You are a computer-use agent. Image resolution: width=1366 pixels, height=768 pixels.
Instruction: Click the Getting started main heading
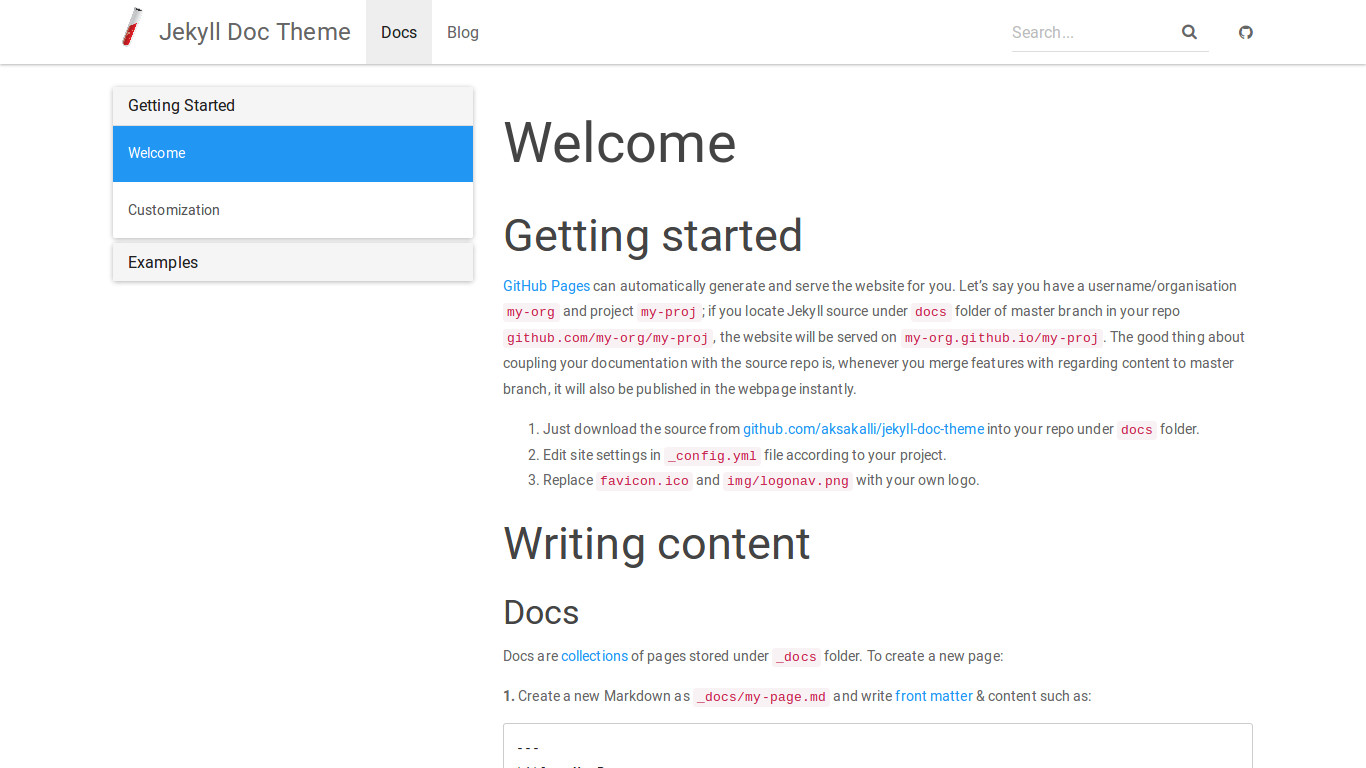(652, 236)
